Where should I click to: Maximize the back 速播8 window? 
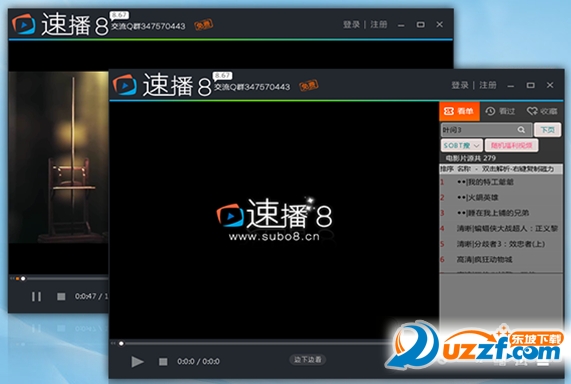421,24
